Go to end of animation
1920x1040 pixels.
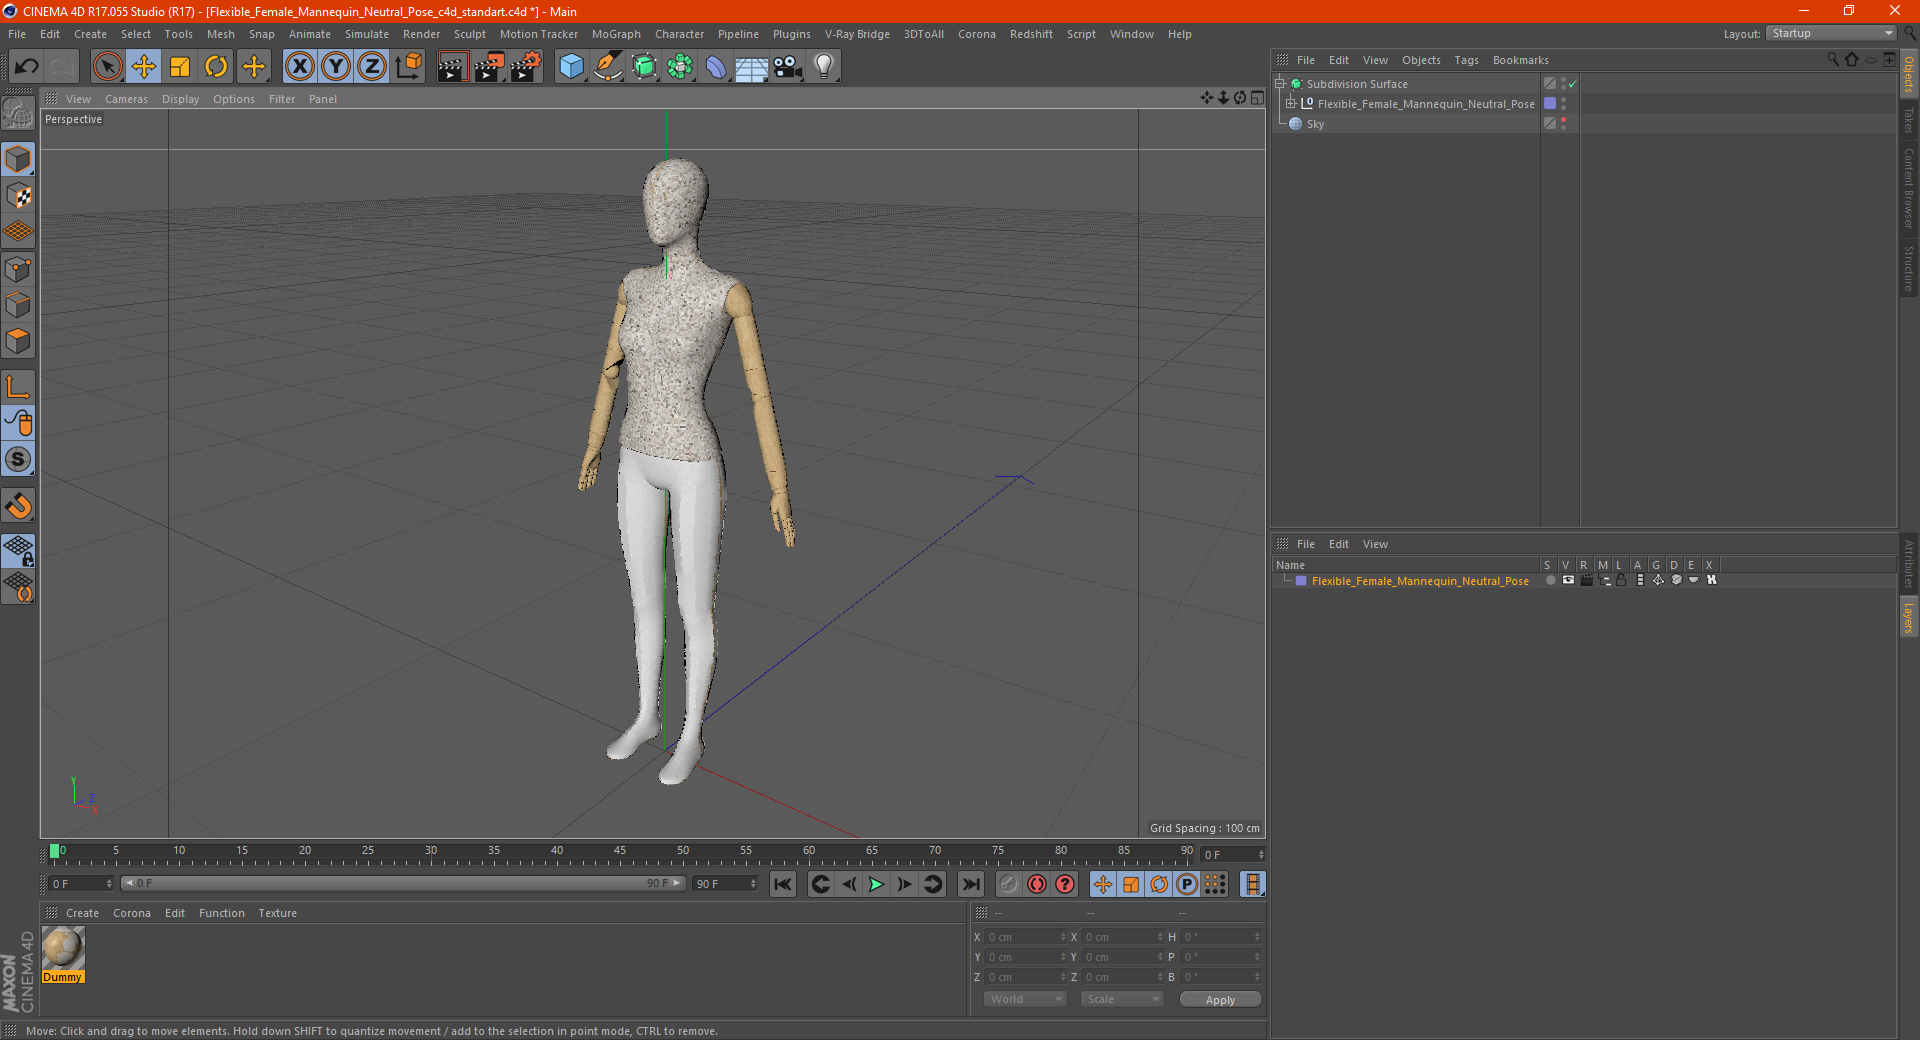pos(970,884)
